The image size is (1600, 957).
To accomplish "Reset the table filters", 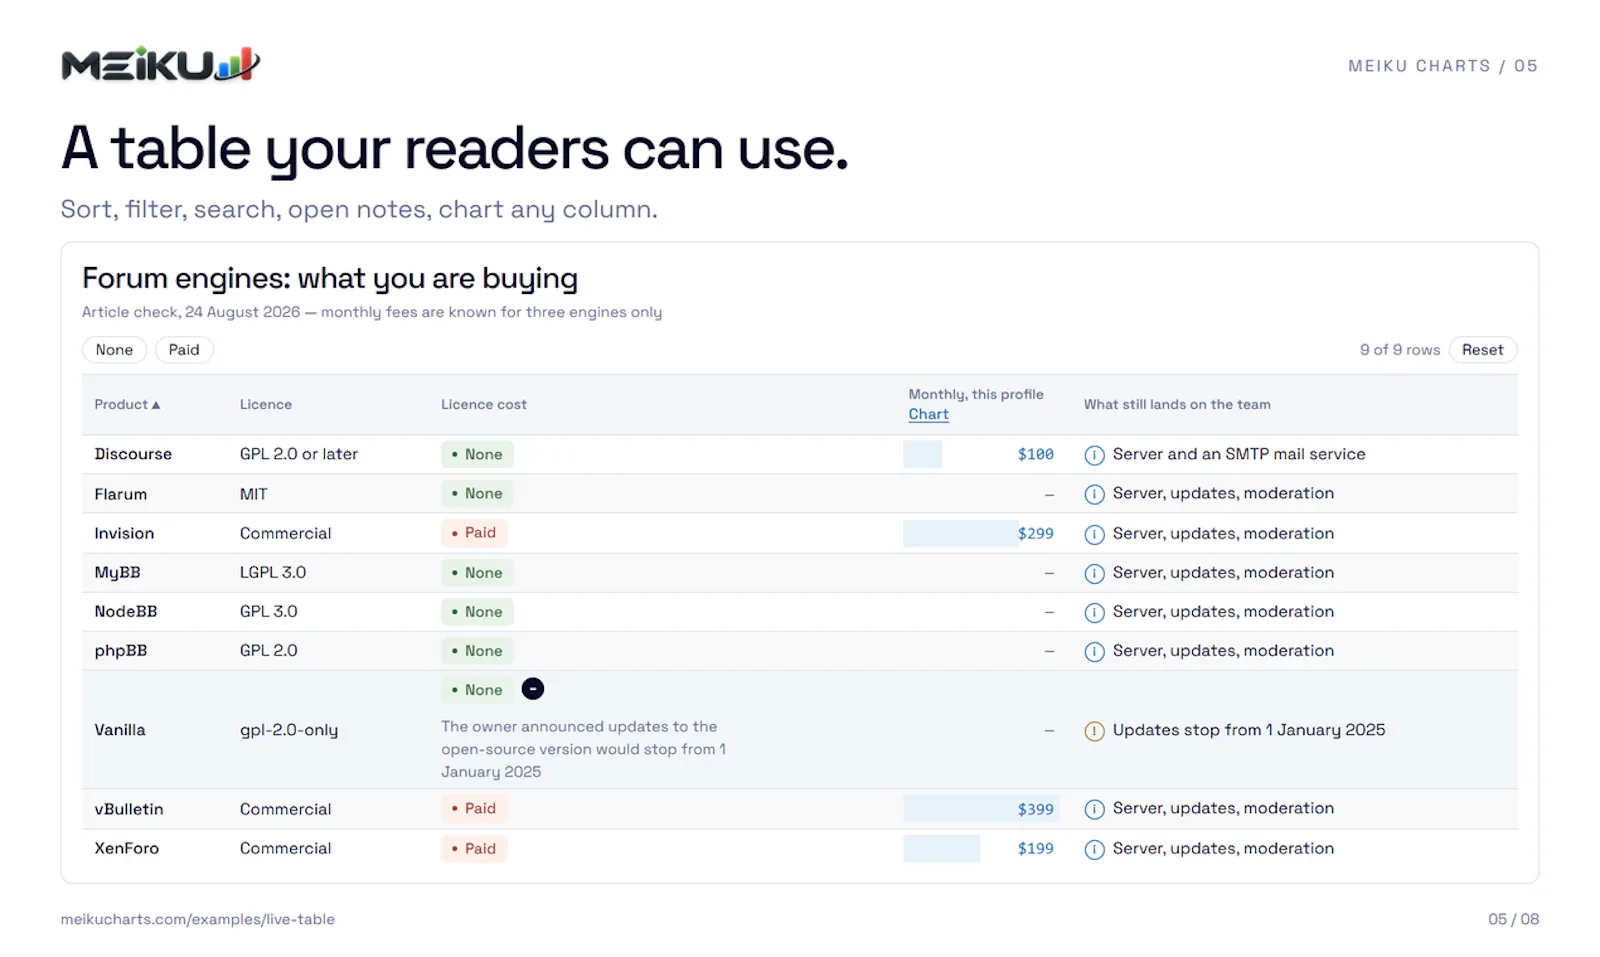I will (1482, 350).
